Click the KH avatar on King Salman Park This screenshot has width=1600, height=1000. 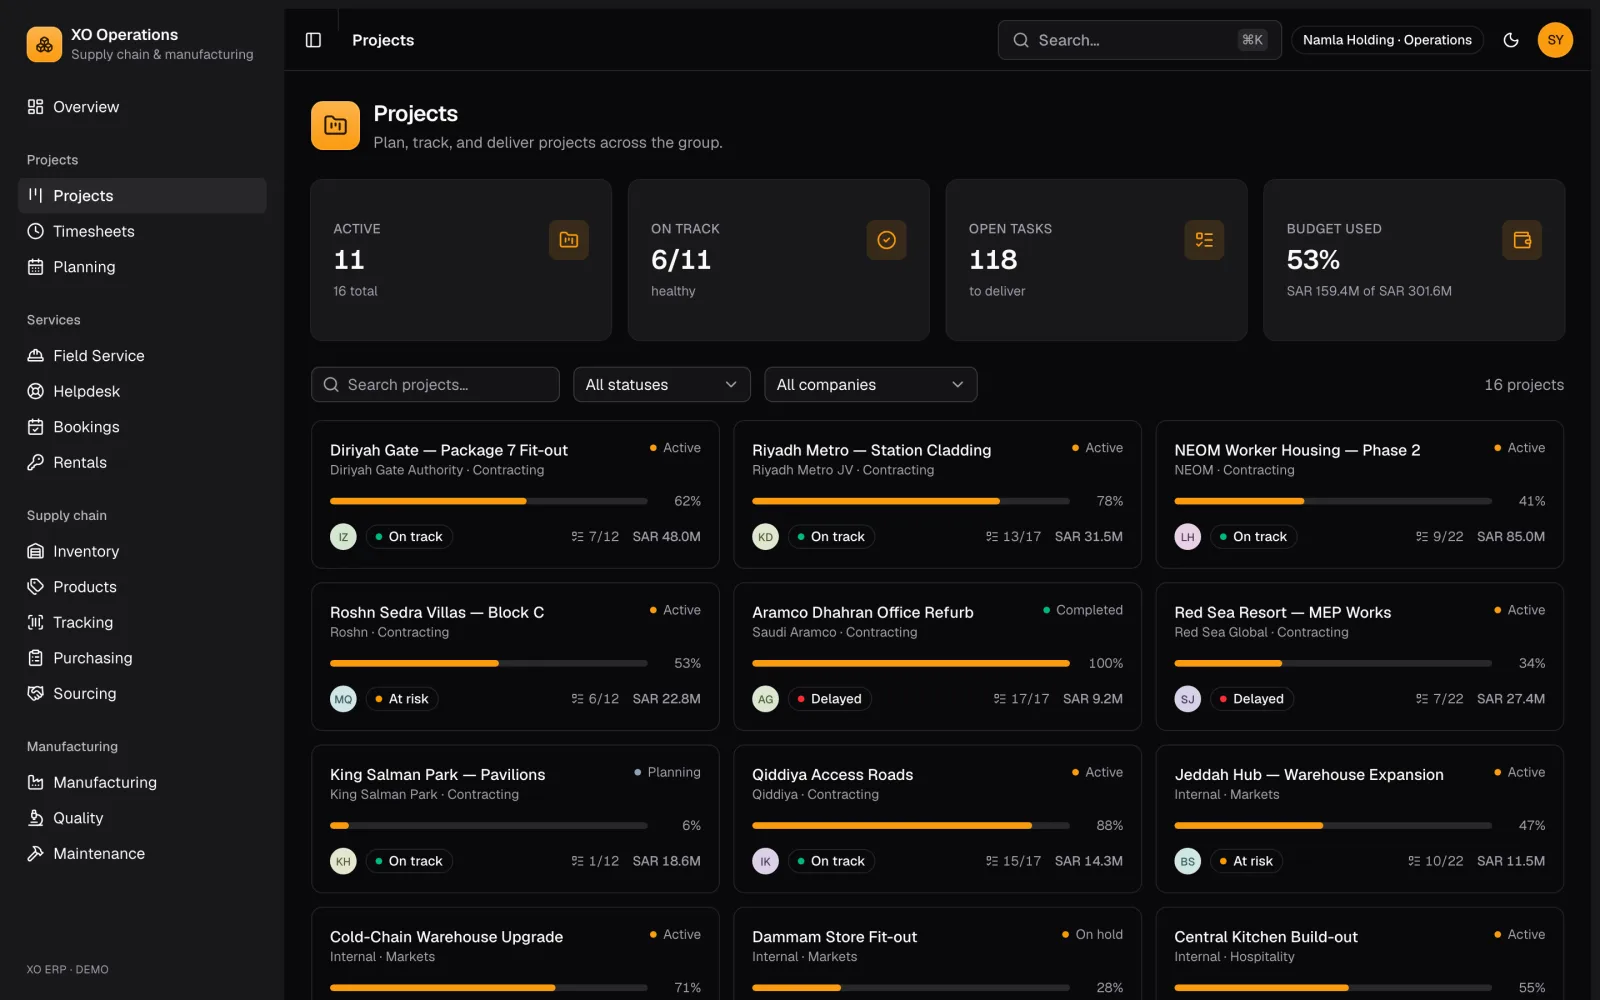pyautogui.click(x=343, y=861)
